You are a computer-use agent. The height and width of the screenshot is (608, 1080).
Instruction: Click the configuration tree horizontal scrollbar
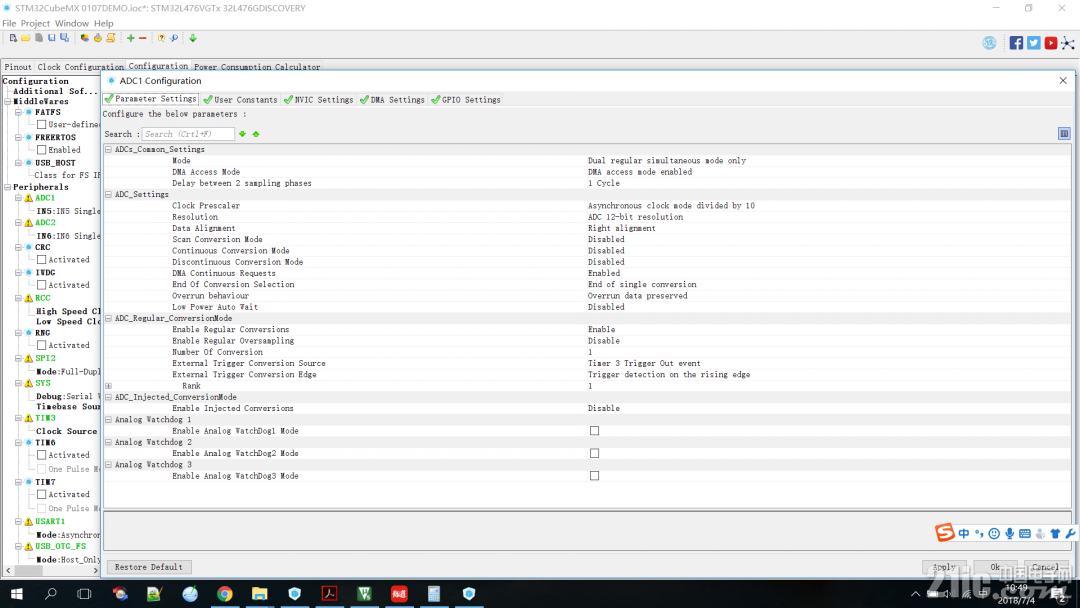pos(52,571)
